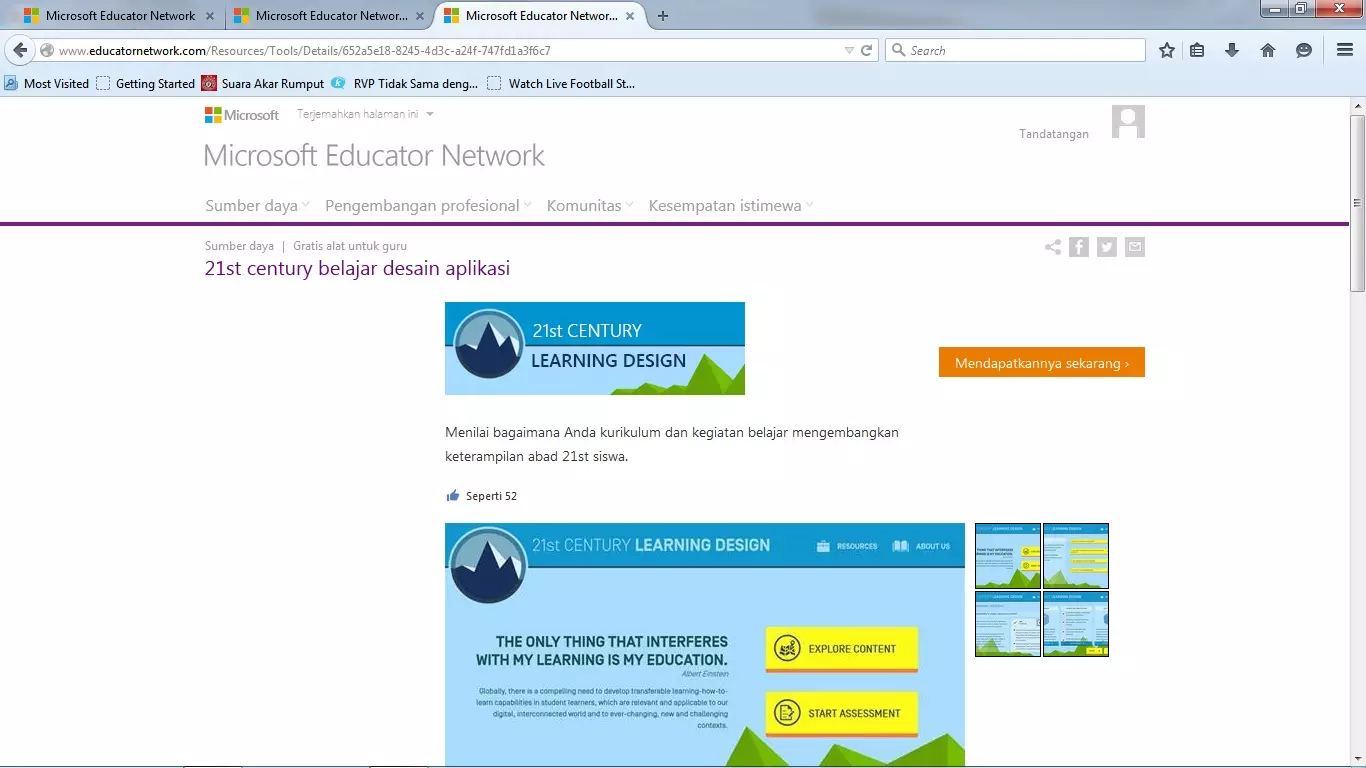Click the Tandatangan sign-in link
This screenshot has height=768, width=1366.
[x=1053, y=134]
